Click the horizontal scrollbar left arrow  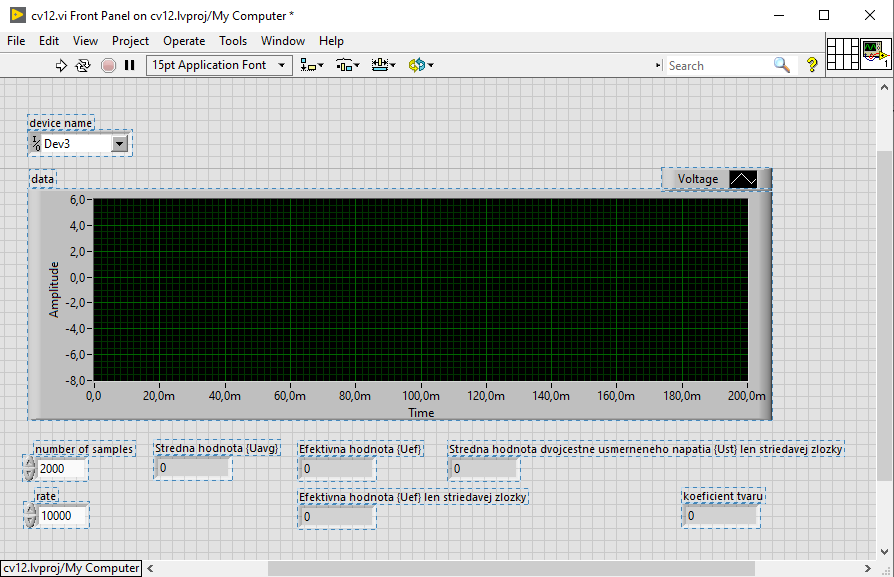pos(150,568)
